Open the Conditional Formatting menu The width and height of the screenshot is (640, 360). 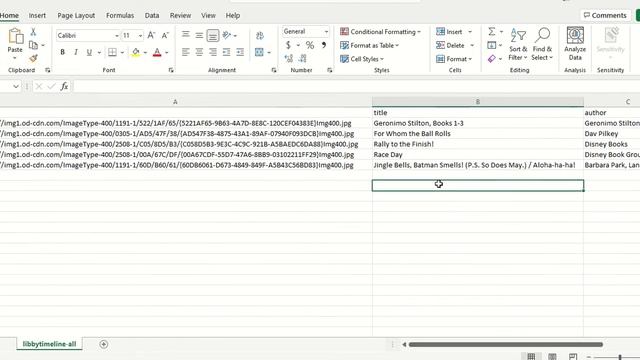[x=380, y=31]
